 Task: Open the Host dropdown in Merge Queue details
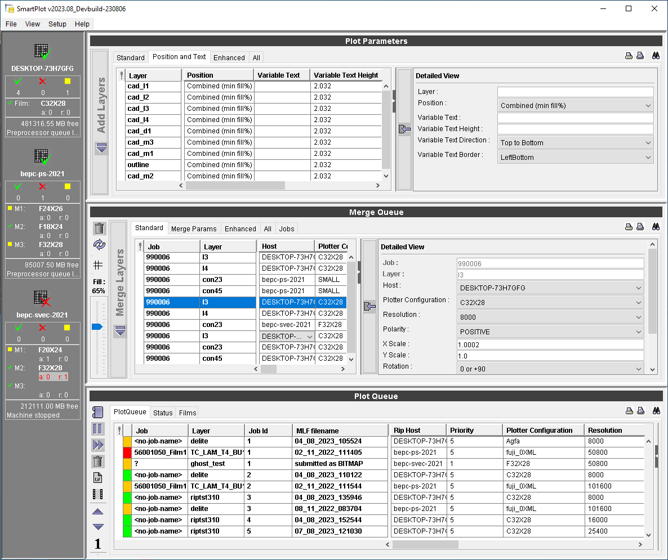pos(550,288)
